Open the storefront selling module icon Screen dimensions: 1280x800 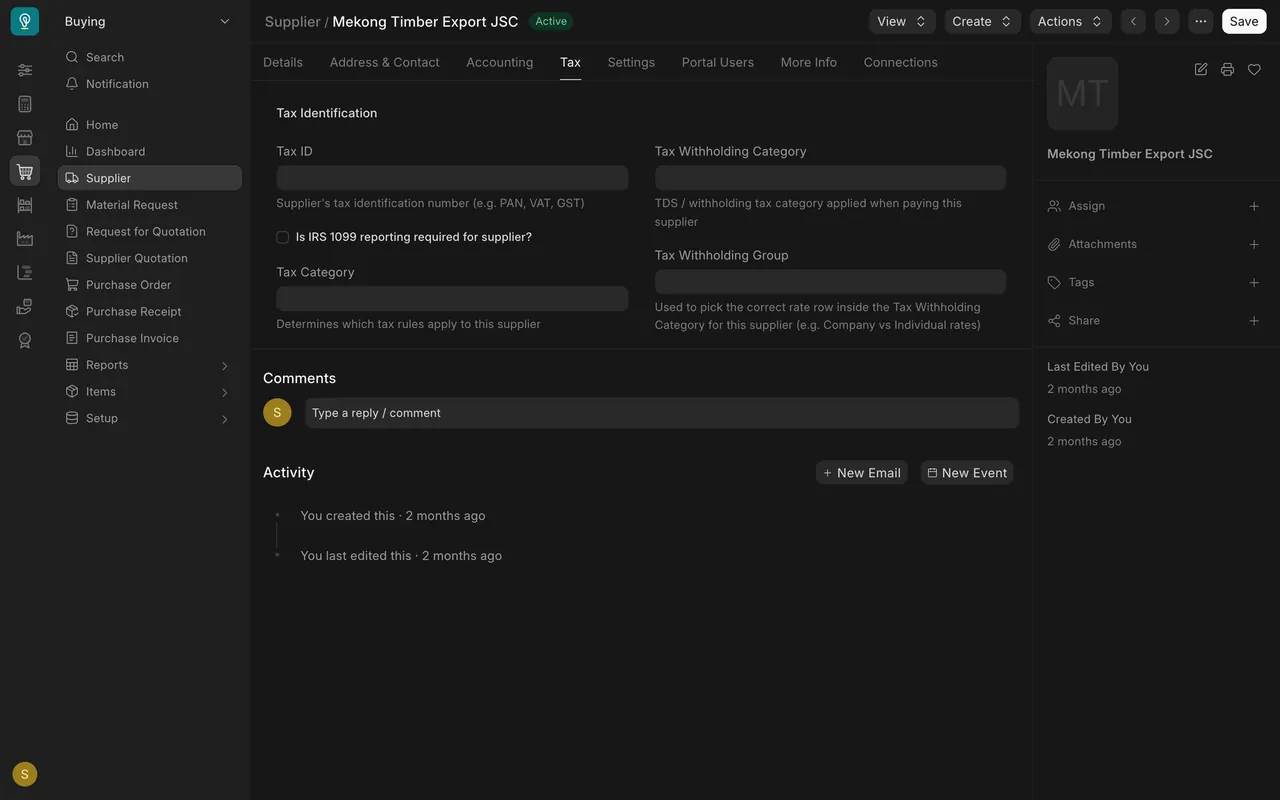coord(25,138)
